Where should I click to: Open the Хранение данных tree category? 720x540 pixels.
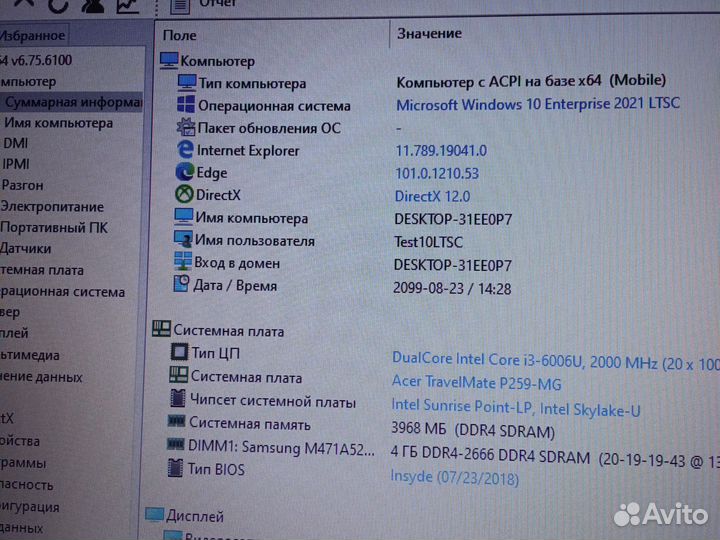point(41,377)
